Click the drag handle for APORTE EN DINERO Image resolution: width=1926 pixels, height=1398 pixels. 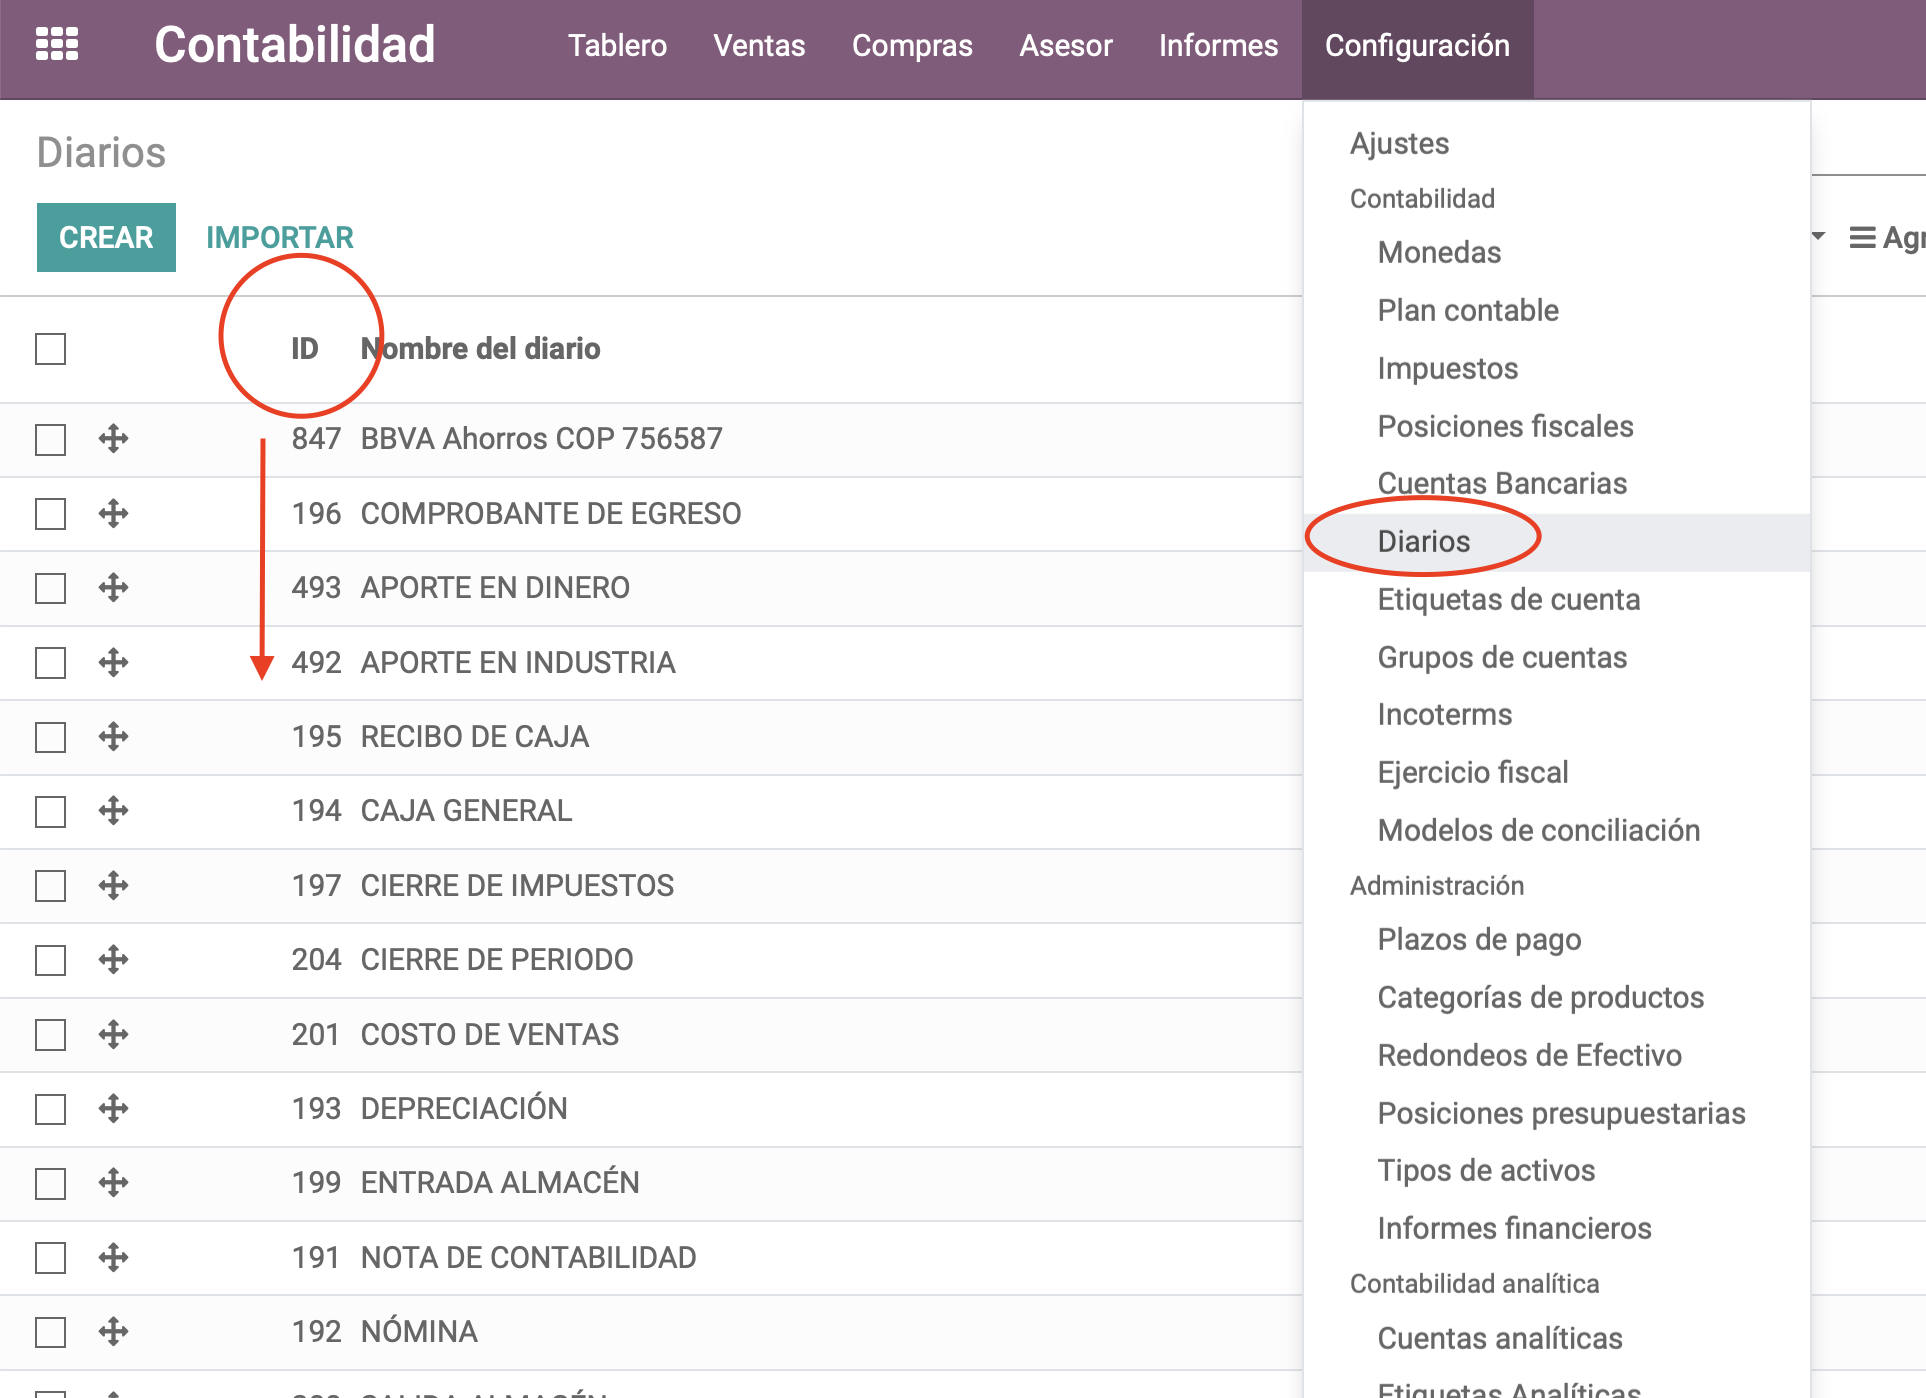point(114,588)
